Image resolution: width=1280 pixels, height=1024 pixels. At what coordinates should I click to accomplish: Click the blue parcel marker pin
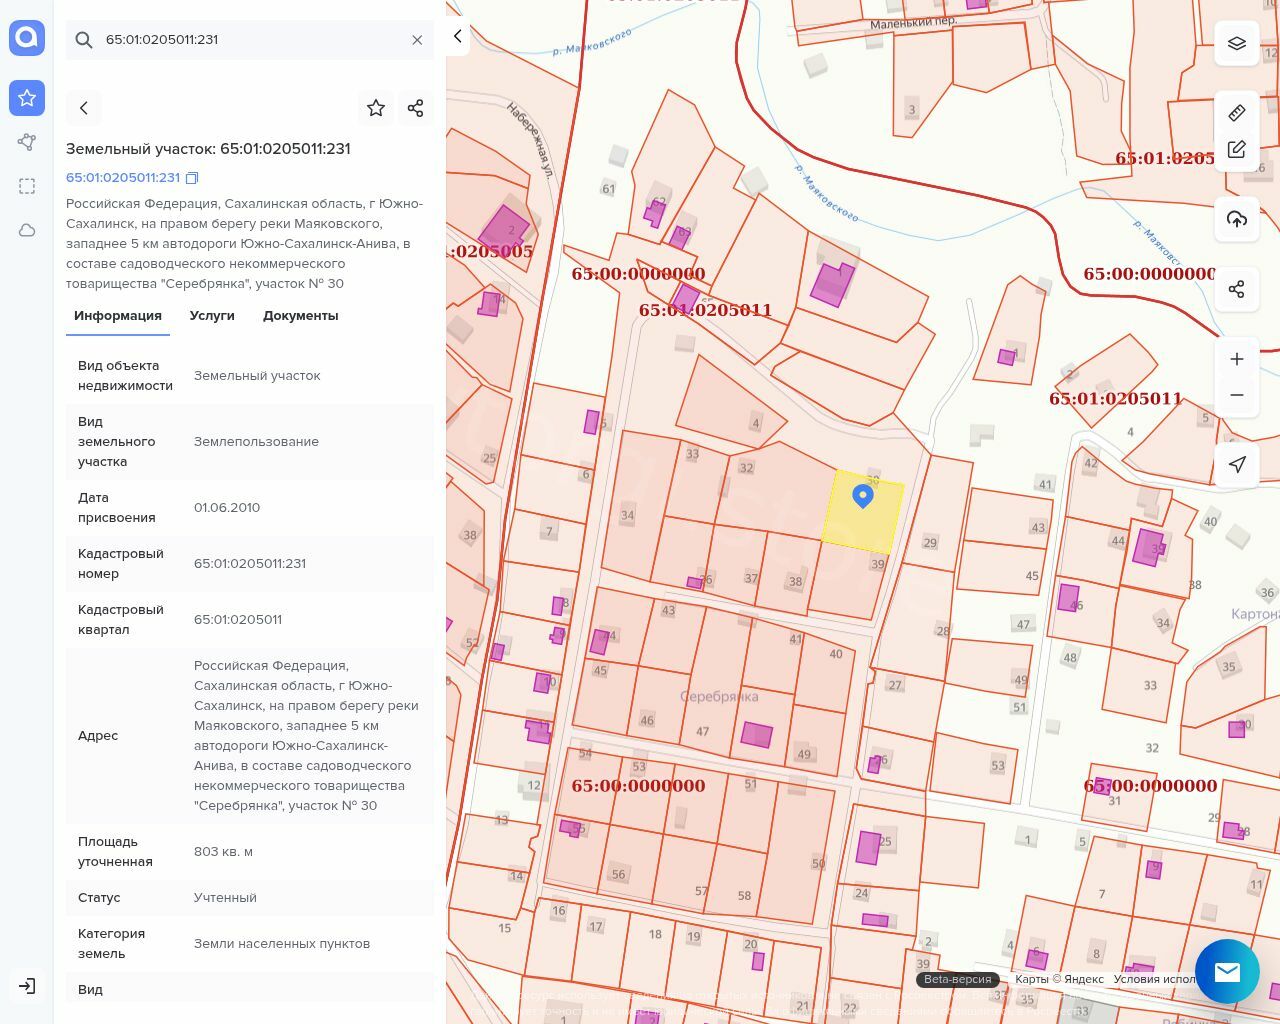(863, 496)
